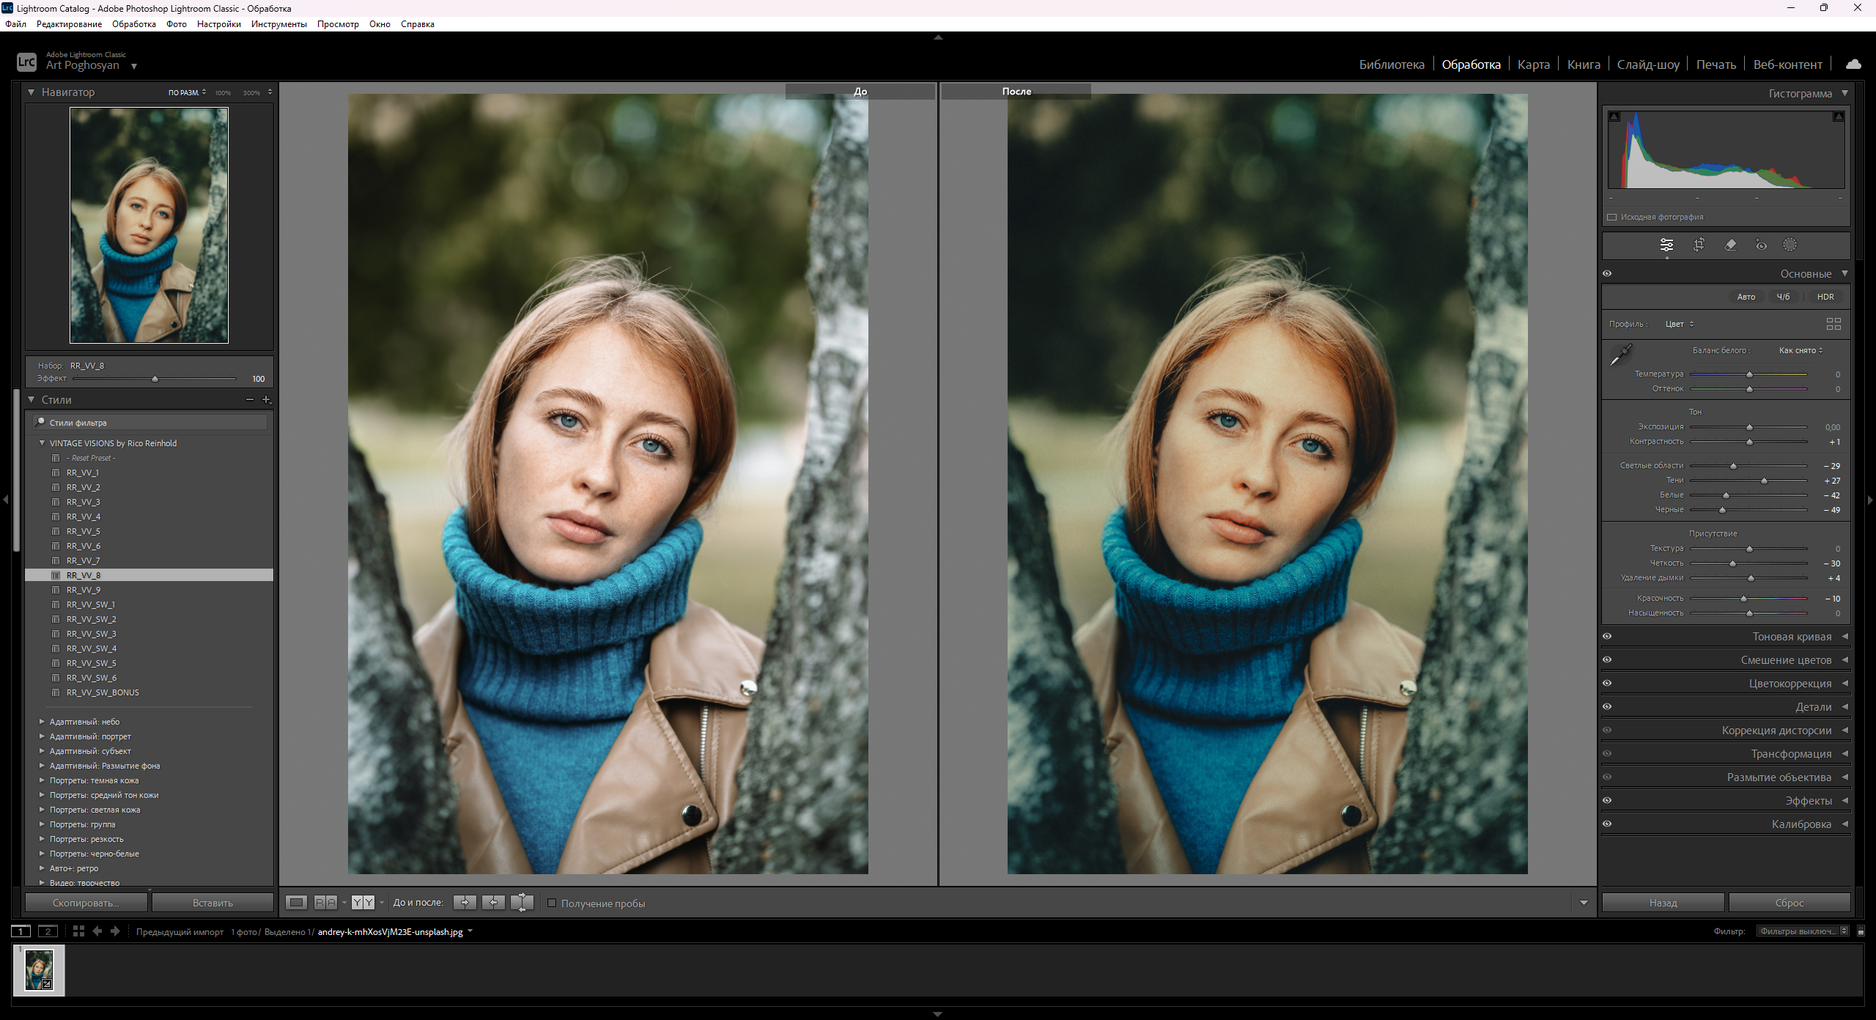This screenshot has height=1020, width=1876.
Task: Click the Сброс button
Action: click(x=1789, y=903)
